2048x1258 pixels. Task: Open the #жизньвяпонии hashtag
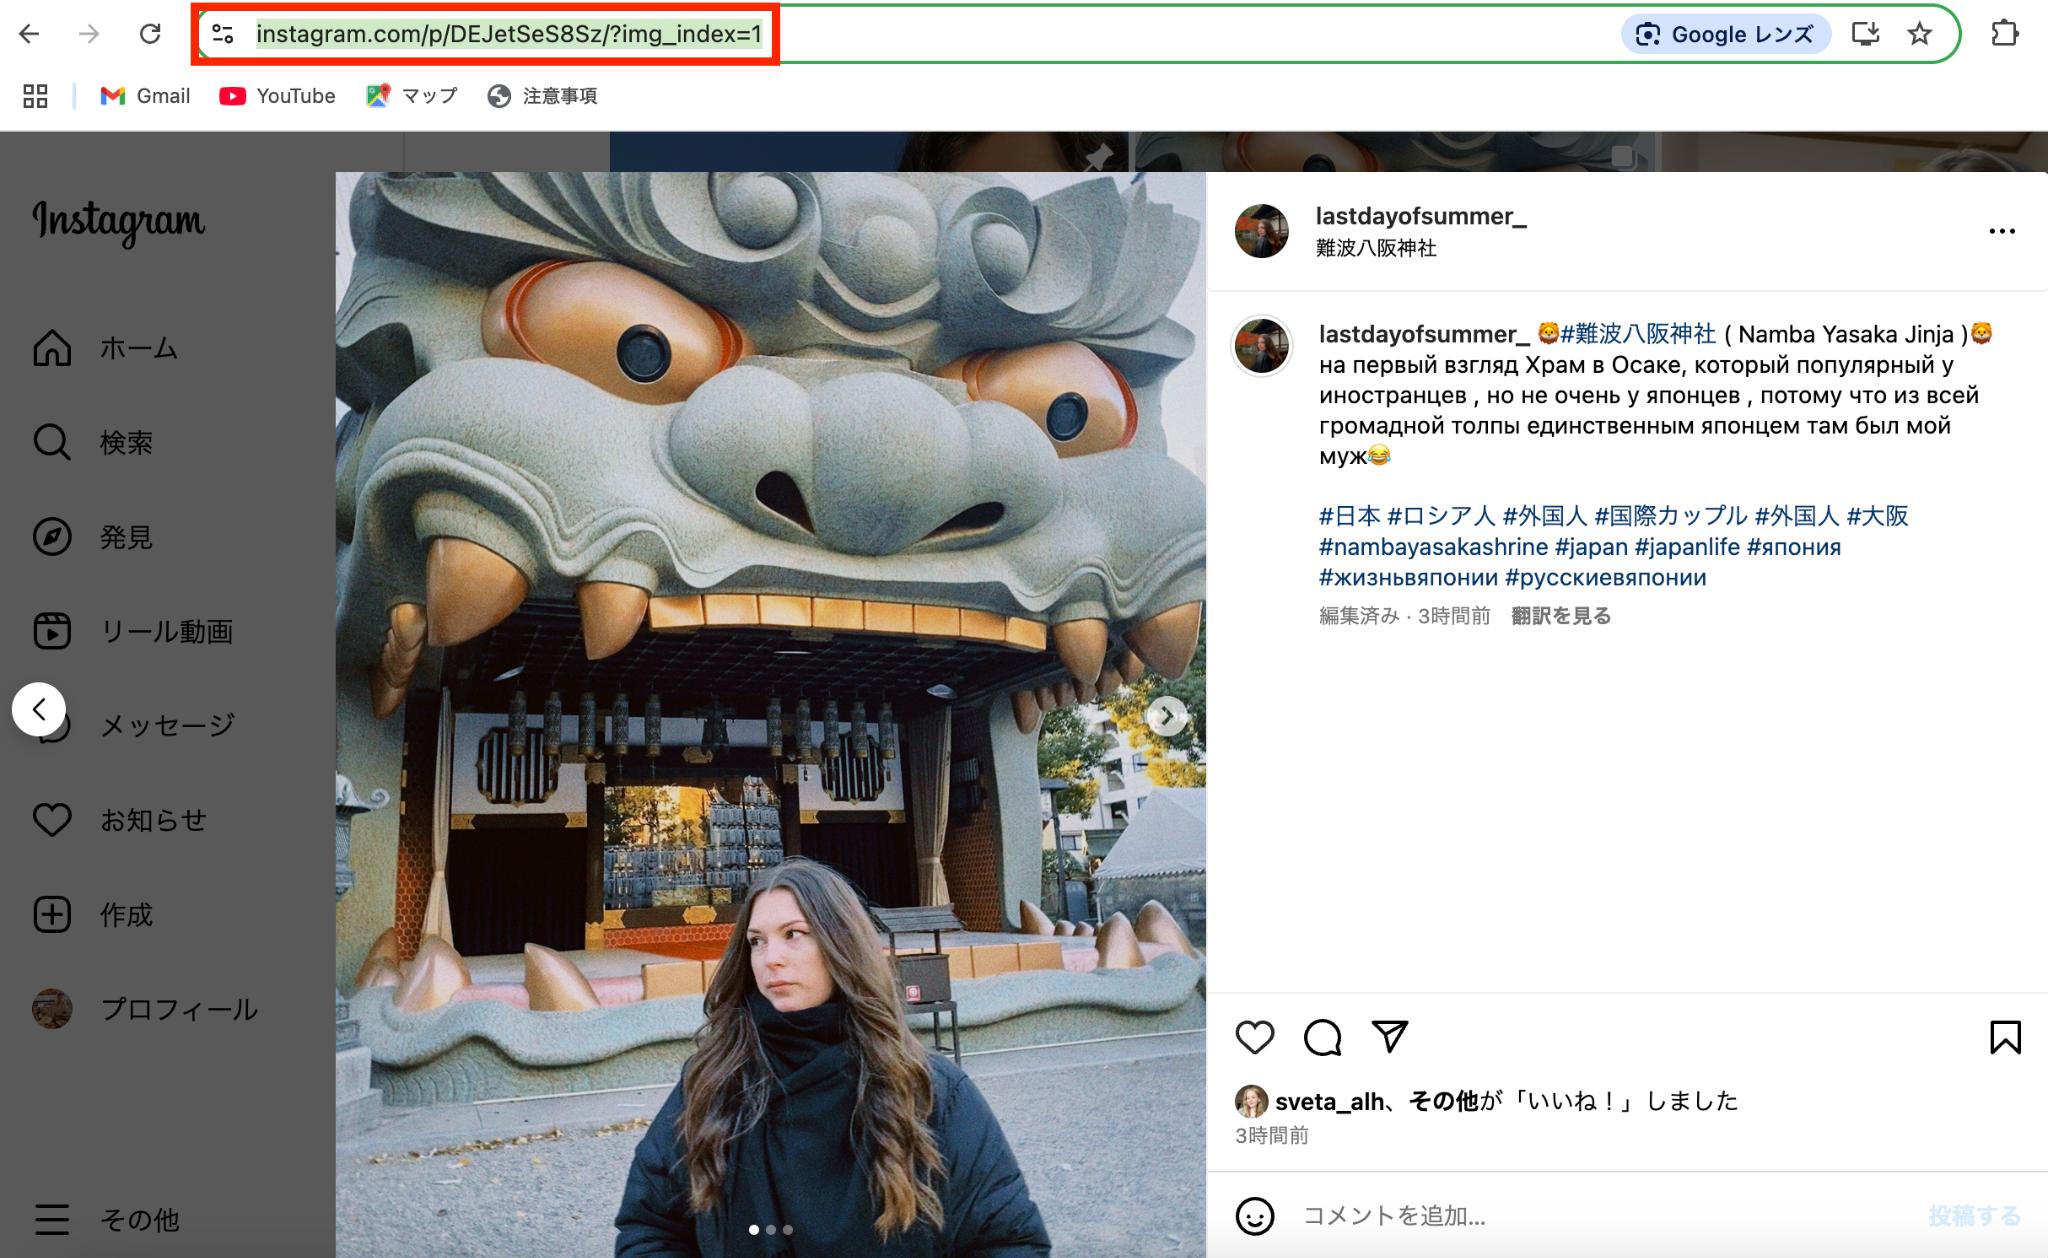[1408, 578]
